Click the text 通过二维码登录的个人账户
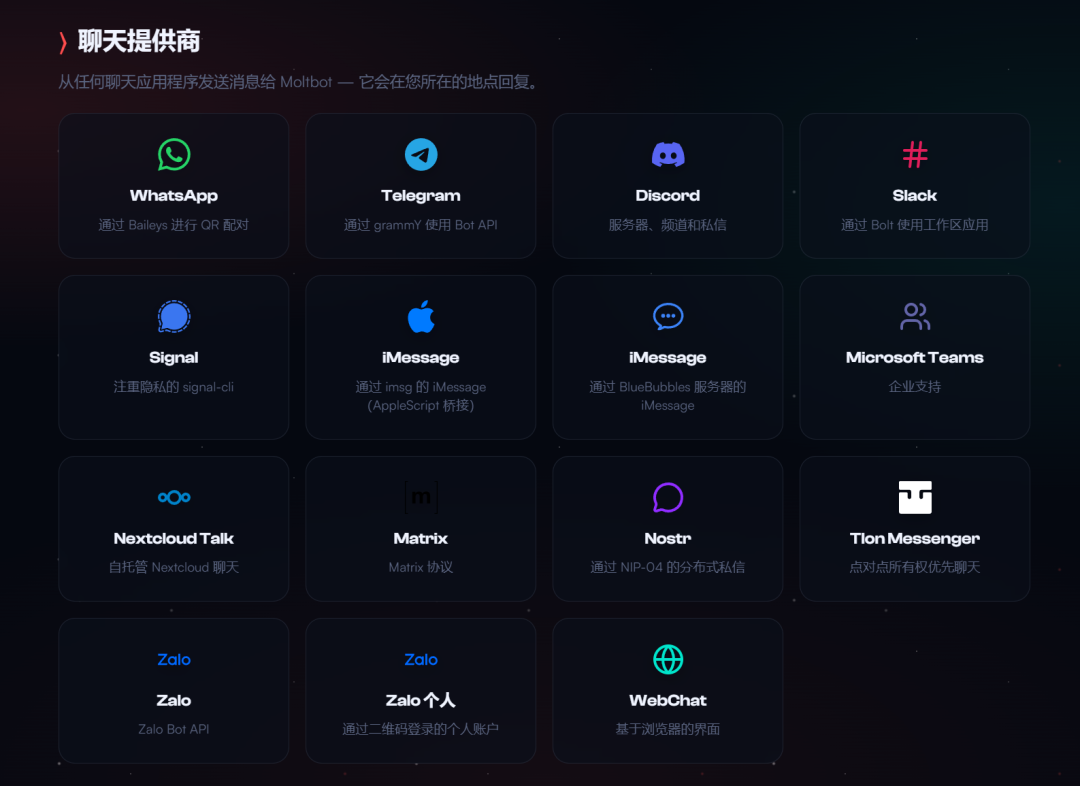 pos(421,730)
